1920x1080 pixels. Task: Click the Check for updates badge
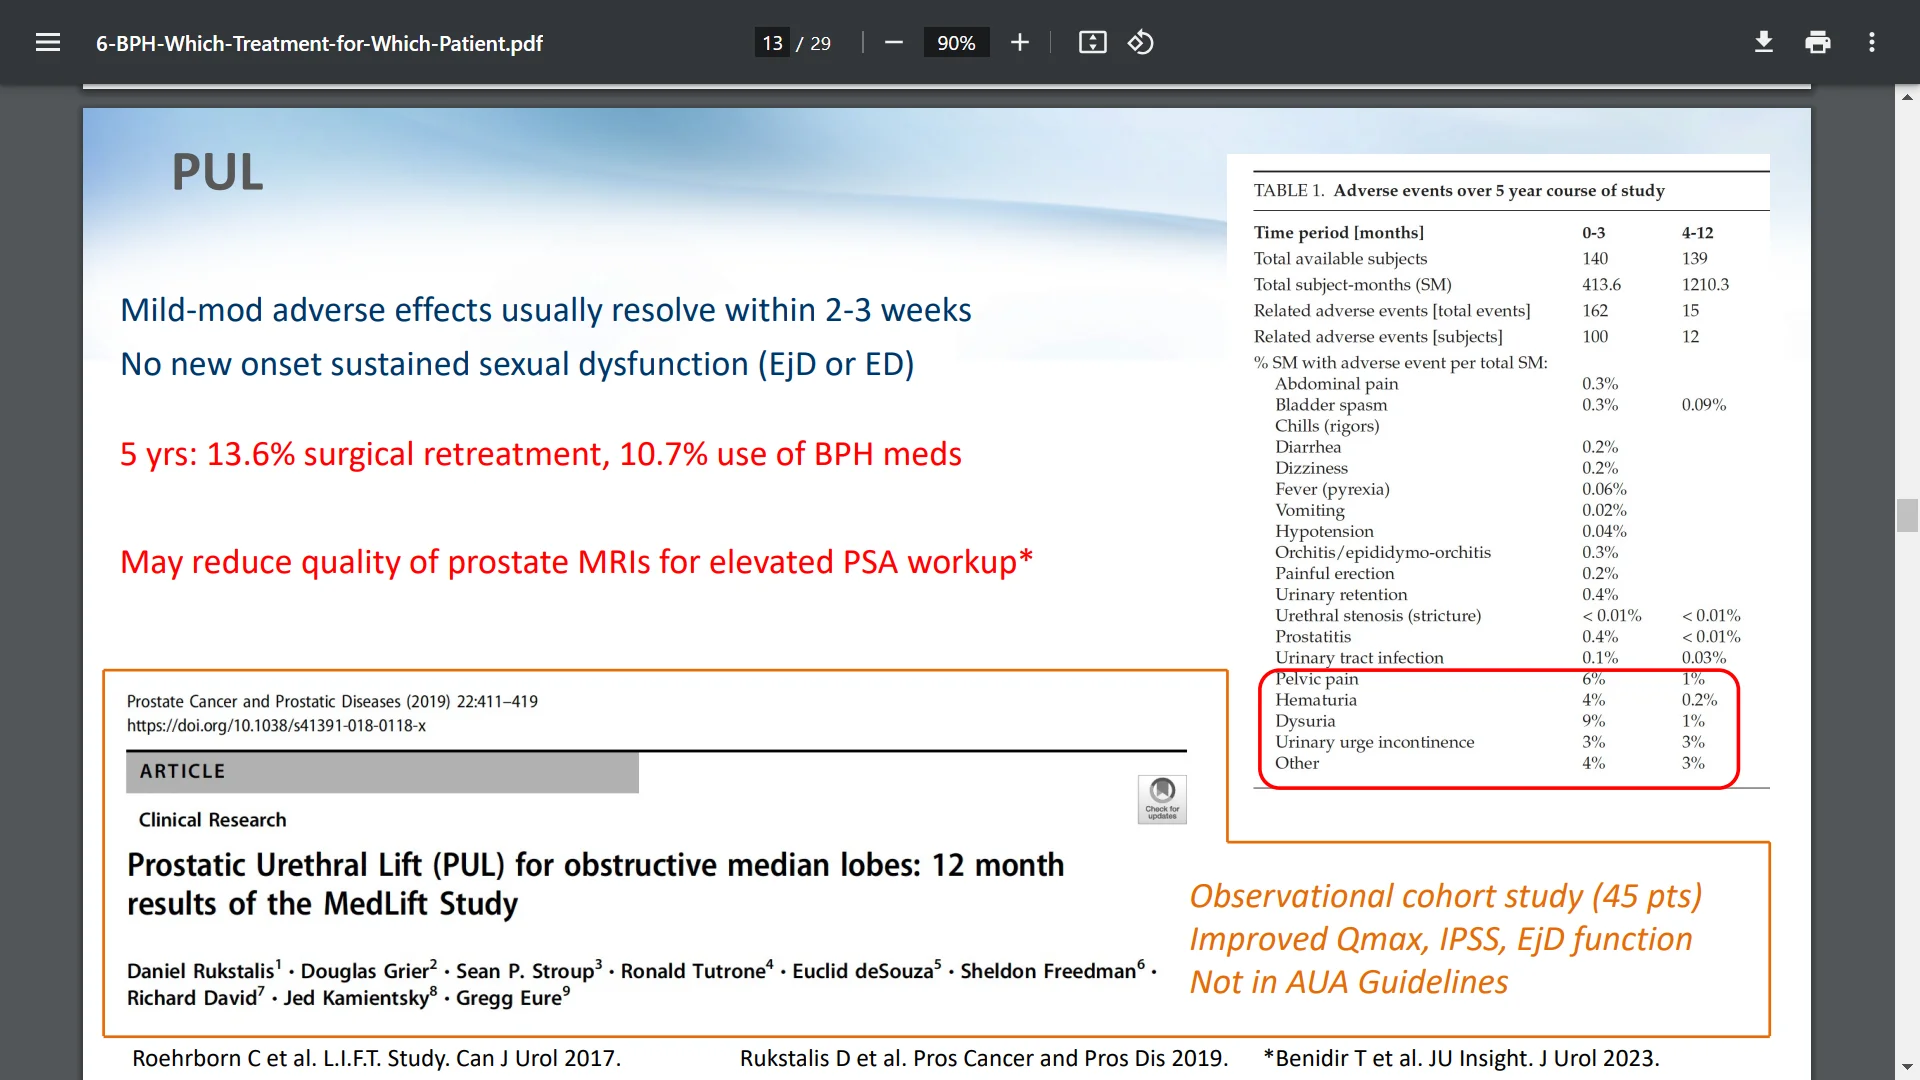click(x=1162, y=799)
